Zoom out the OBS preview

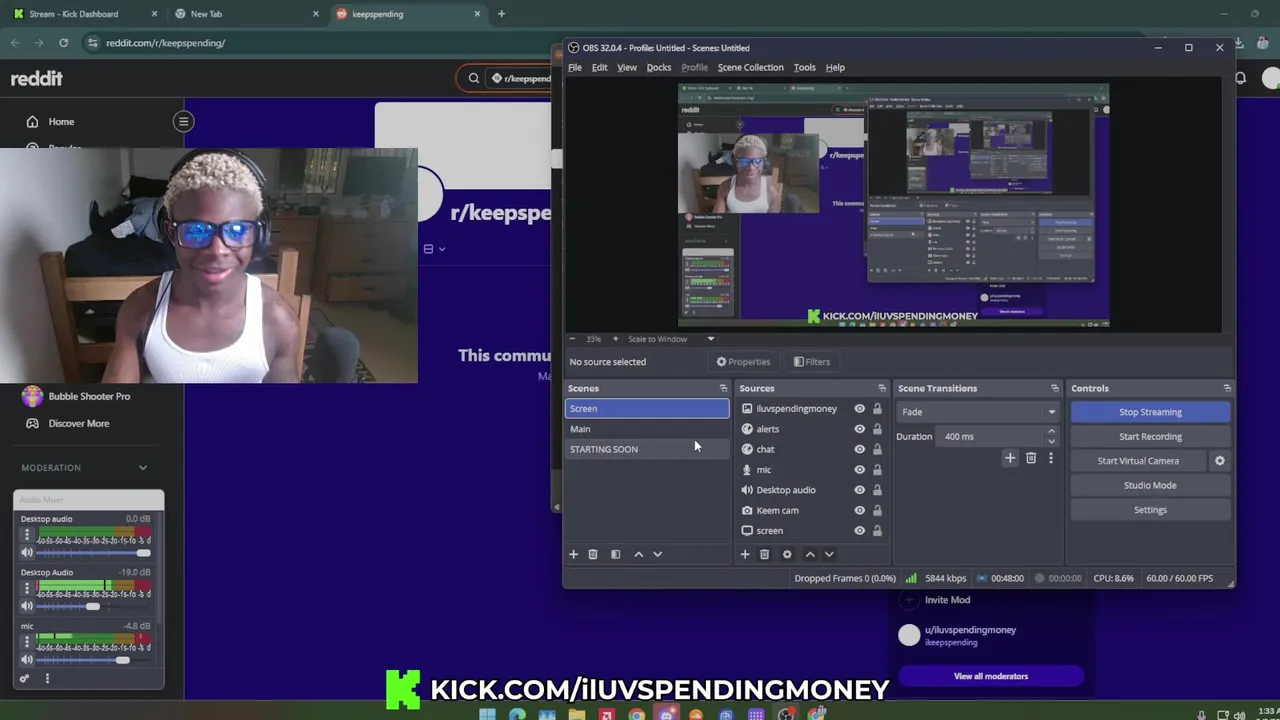pyautogui.click(x=572, y=339)
